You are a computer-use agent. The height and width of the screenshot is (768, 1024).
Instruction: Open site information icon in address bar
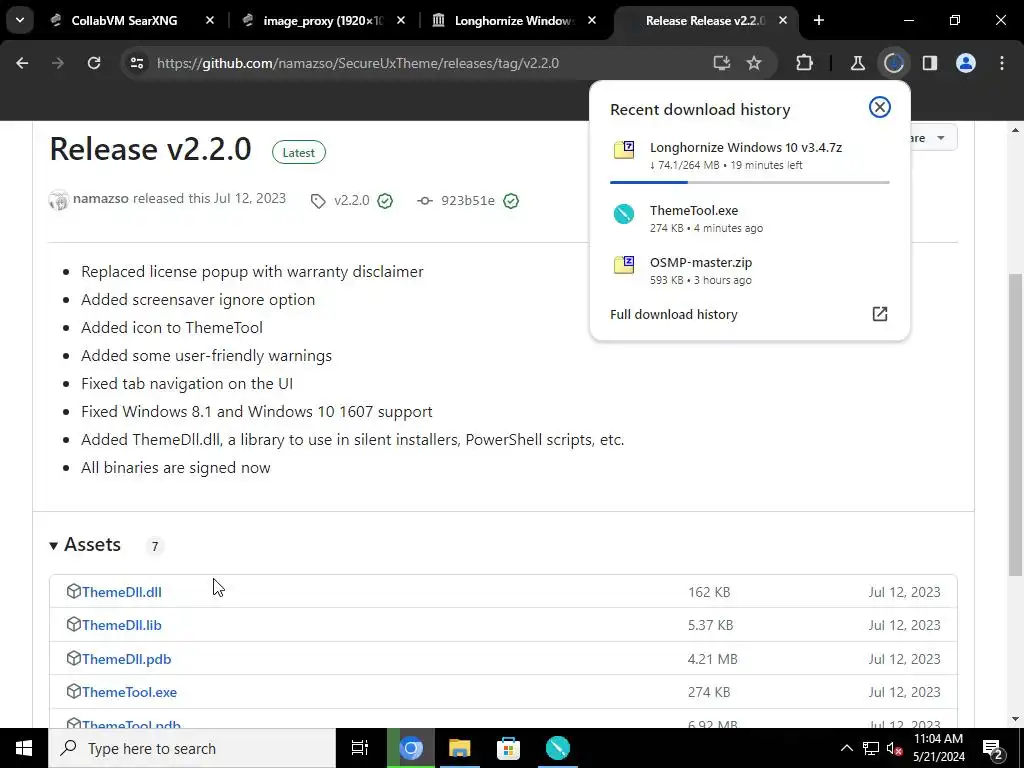tap(137, 63)
